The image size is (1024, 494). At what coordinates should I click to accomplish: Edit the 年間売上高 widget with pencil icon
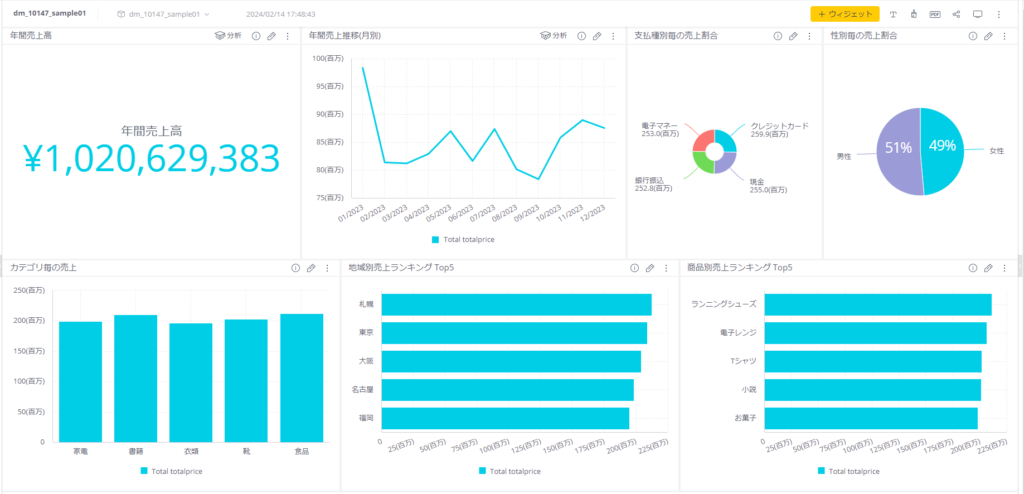pos(271,36)
